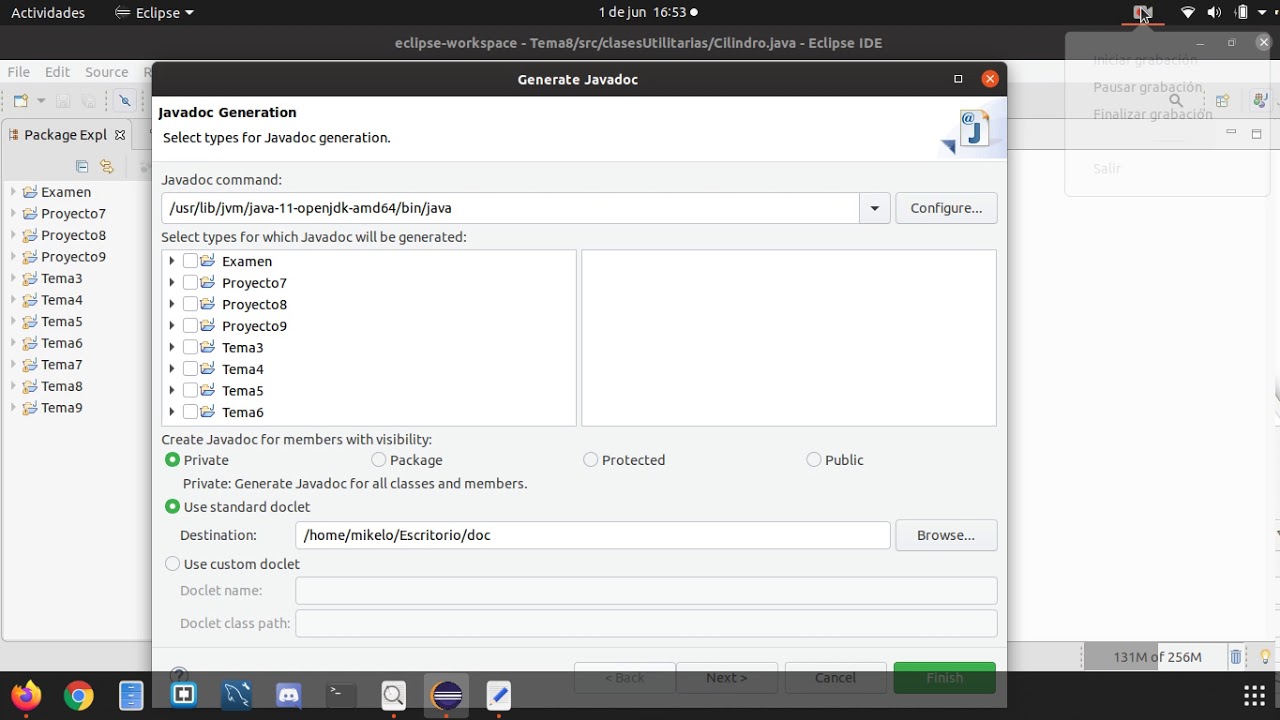Viewport: 1280px width, 720px height.
Task: Launch Google Chrome from the dock
Action: (78, 695)
